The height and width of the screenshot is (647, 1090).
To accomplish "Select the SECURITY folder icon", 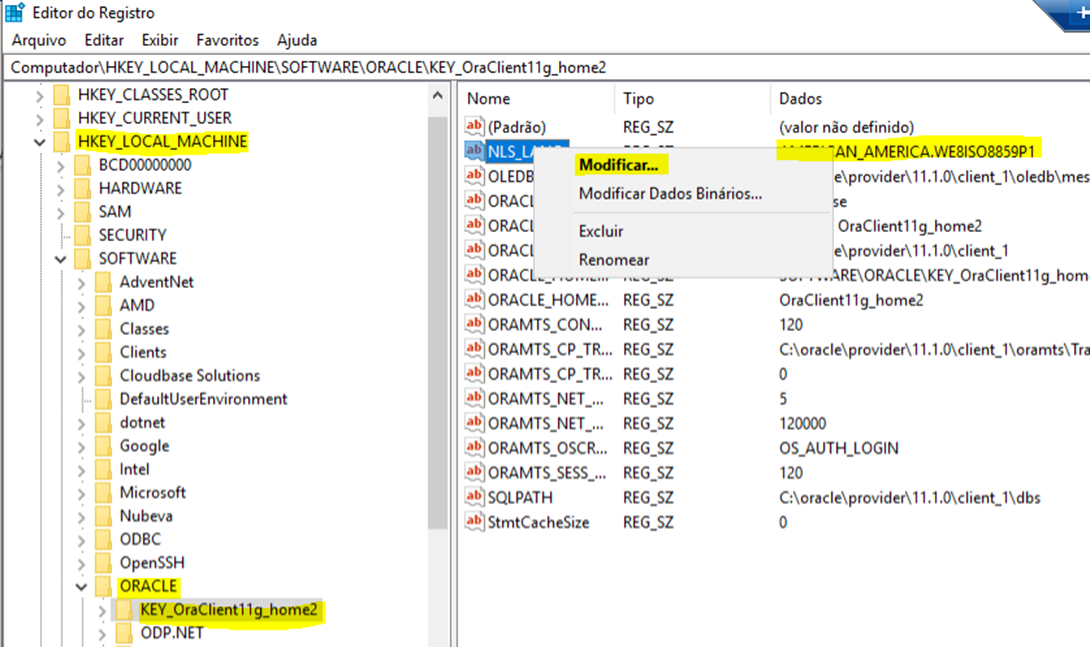I will (82, 235).
